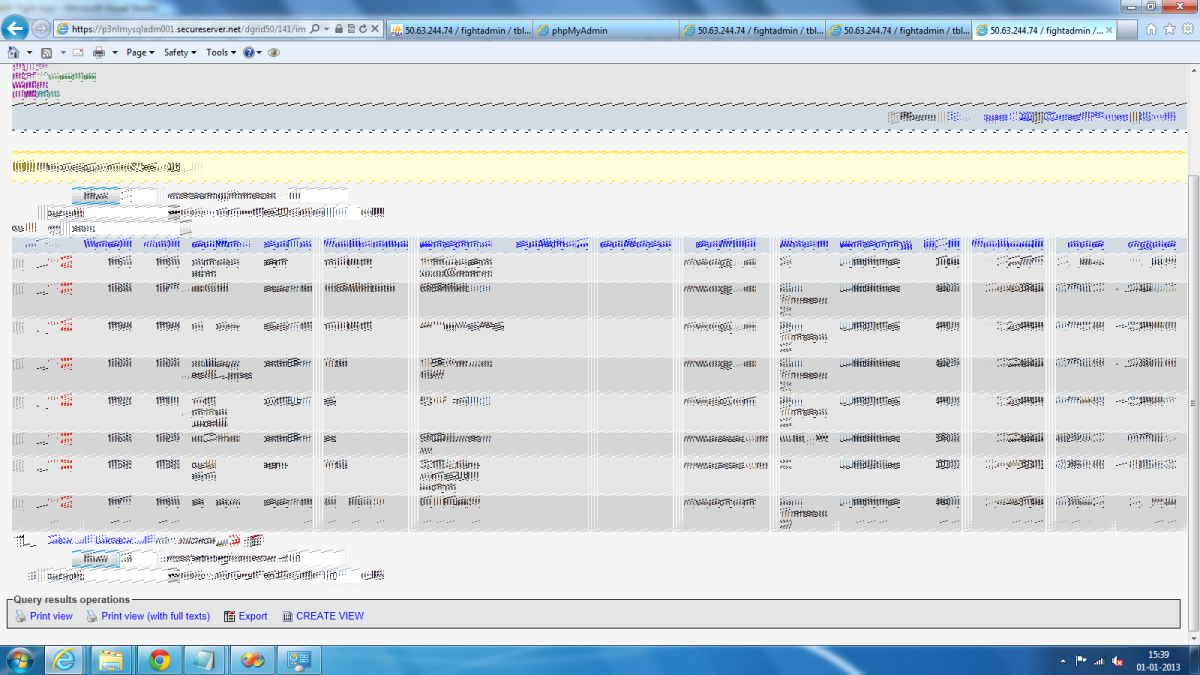This screenshot has width=1200, height=675.
Task: Click the RSS Feeds icon
Action: tap(46, 52)
